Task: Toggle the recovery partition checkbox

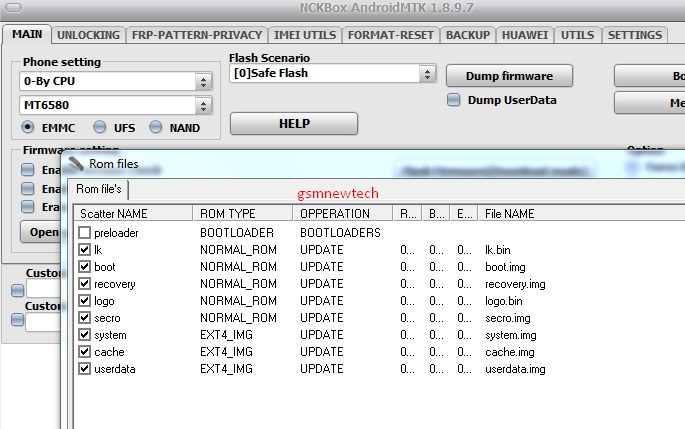Action: tap(84, 284)
